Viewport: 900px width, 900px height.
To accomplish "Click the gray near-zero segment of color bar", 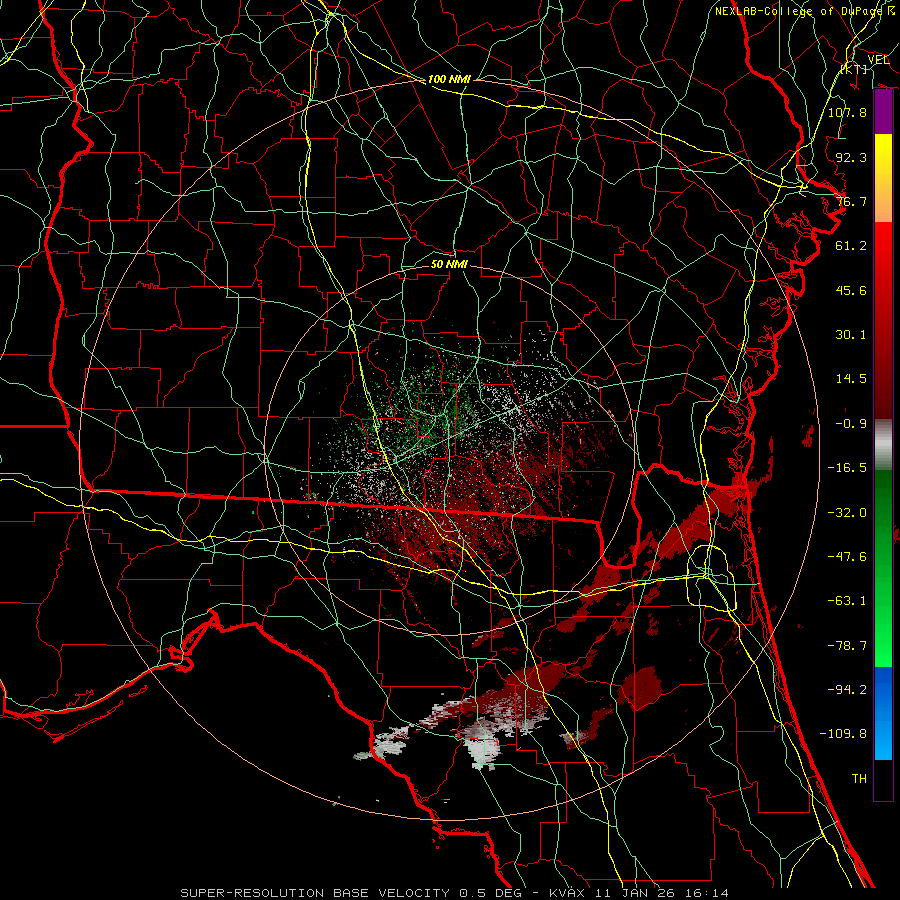I will click(x=883, y=444).
